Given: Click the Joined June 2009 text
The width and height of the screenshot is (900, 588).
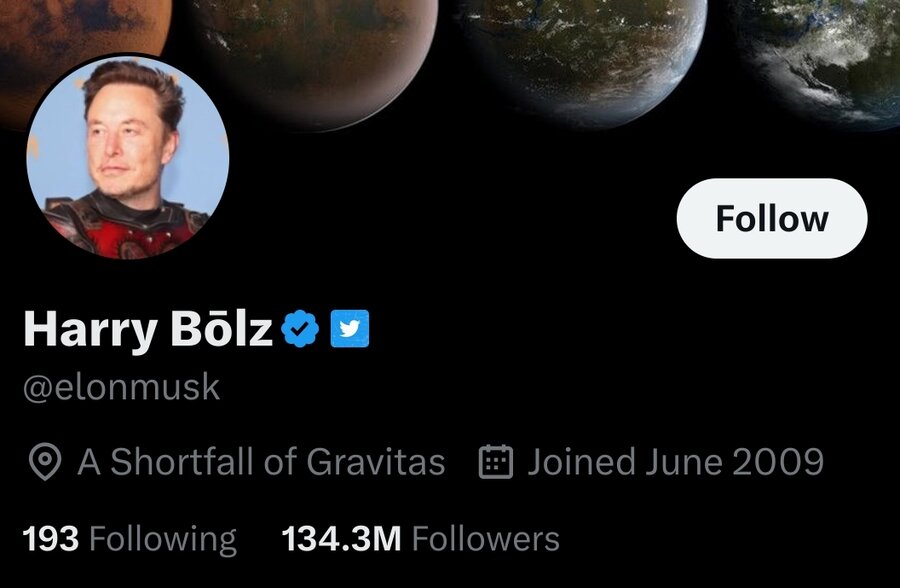Looking at the screenshot, I should pos(676,462).
